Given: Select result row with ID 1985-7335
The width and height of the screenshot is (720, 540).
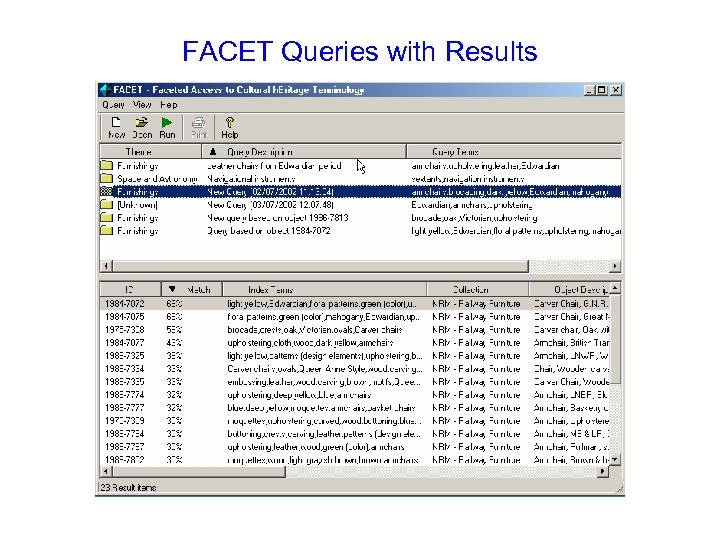Looking at the screenshot, I should (x=355, y=382).
